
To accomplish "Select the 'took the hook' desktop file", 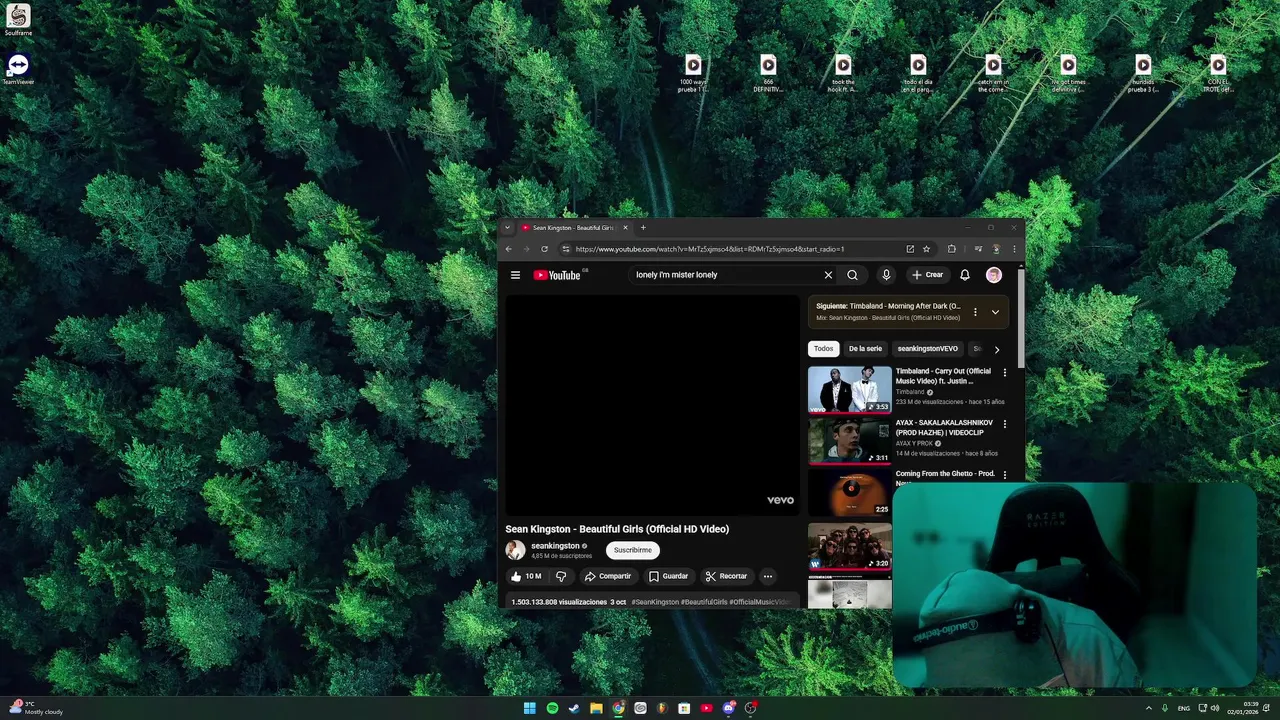I will point(843,74).
